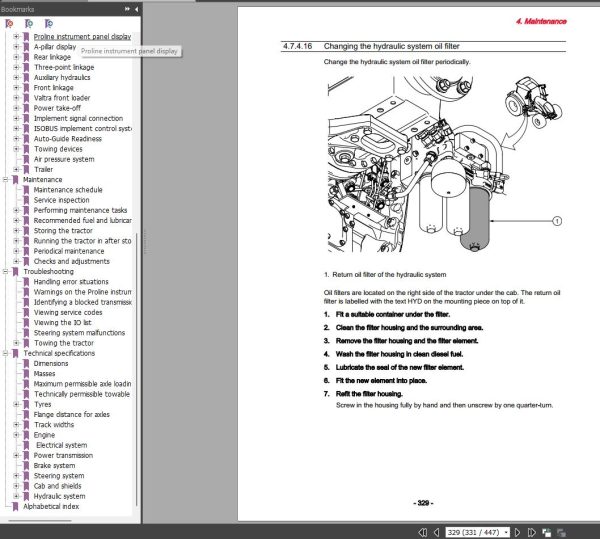Viewport: 600px width, 539px height.
Task: Open the Implement signal connection bookmark
Action: pos(78,118)
